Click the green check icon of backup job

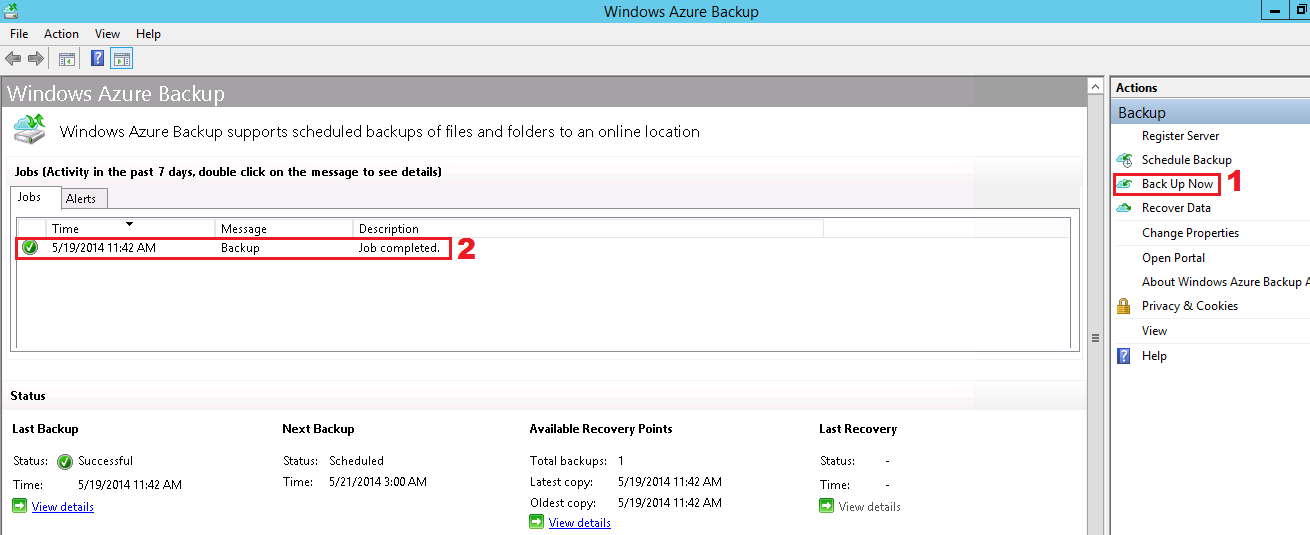coord(30,247)
